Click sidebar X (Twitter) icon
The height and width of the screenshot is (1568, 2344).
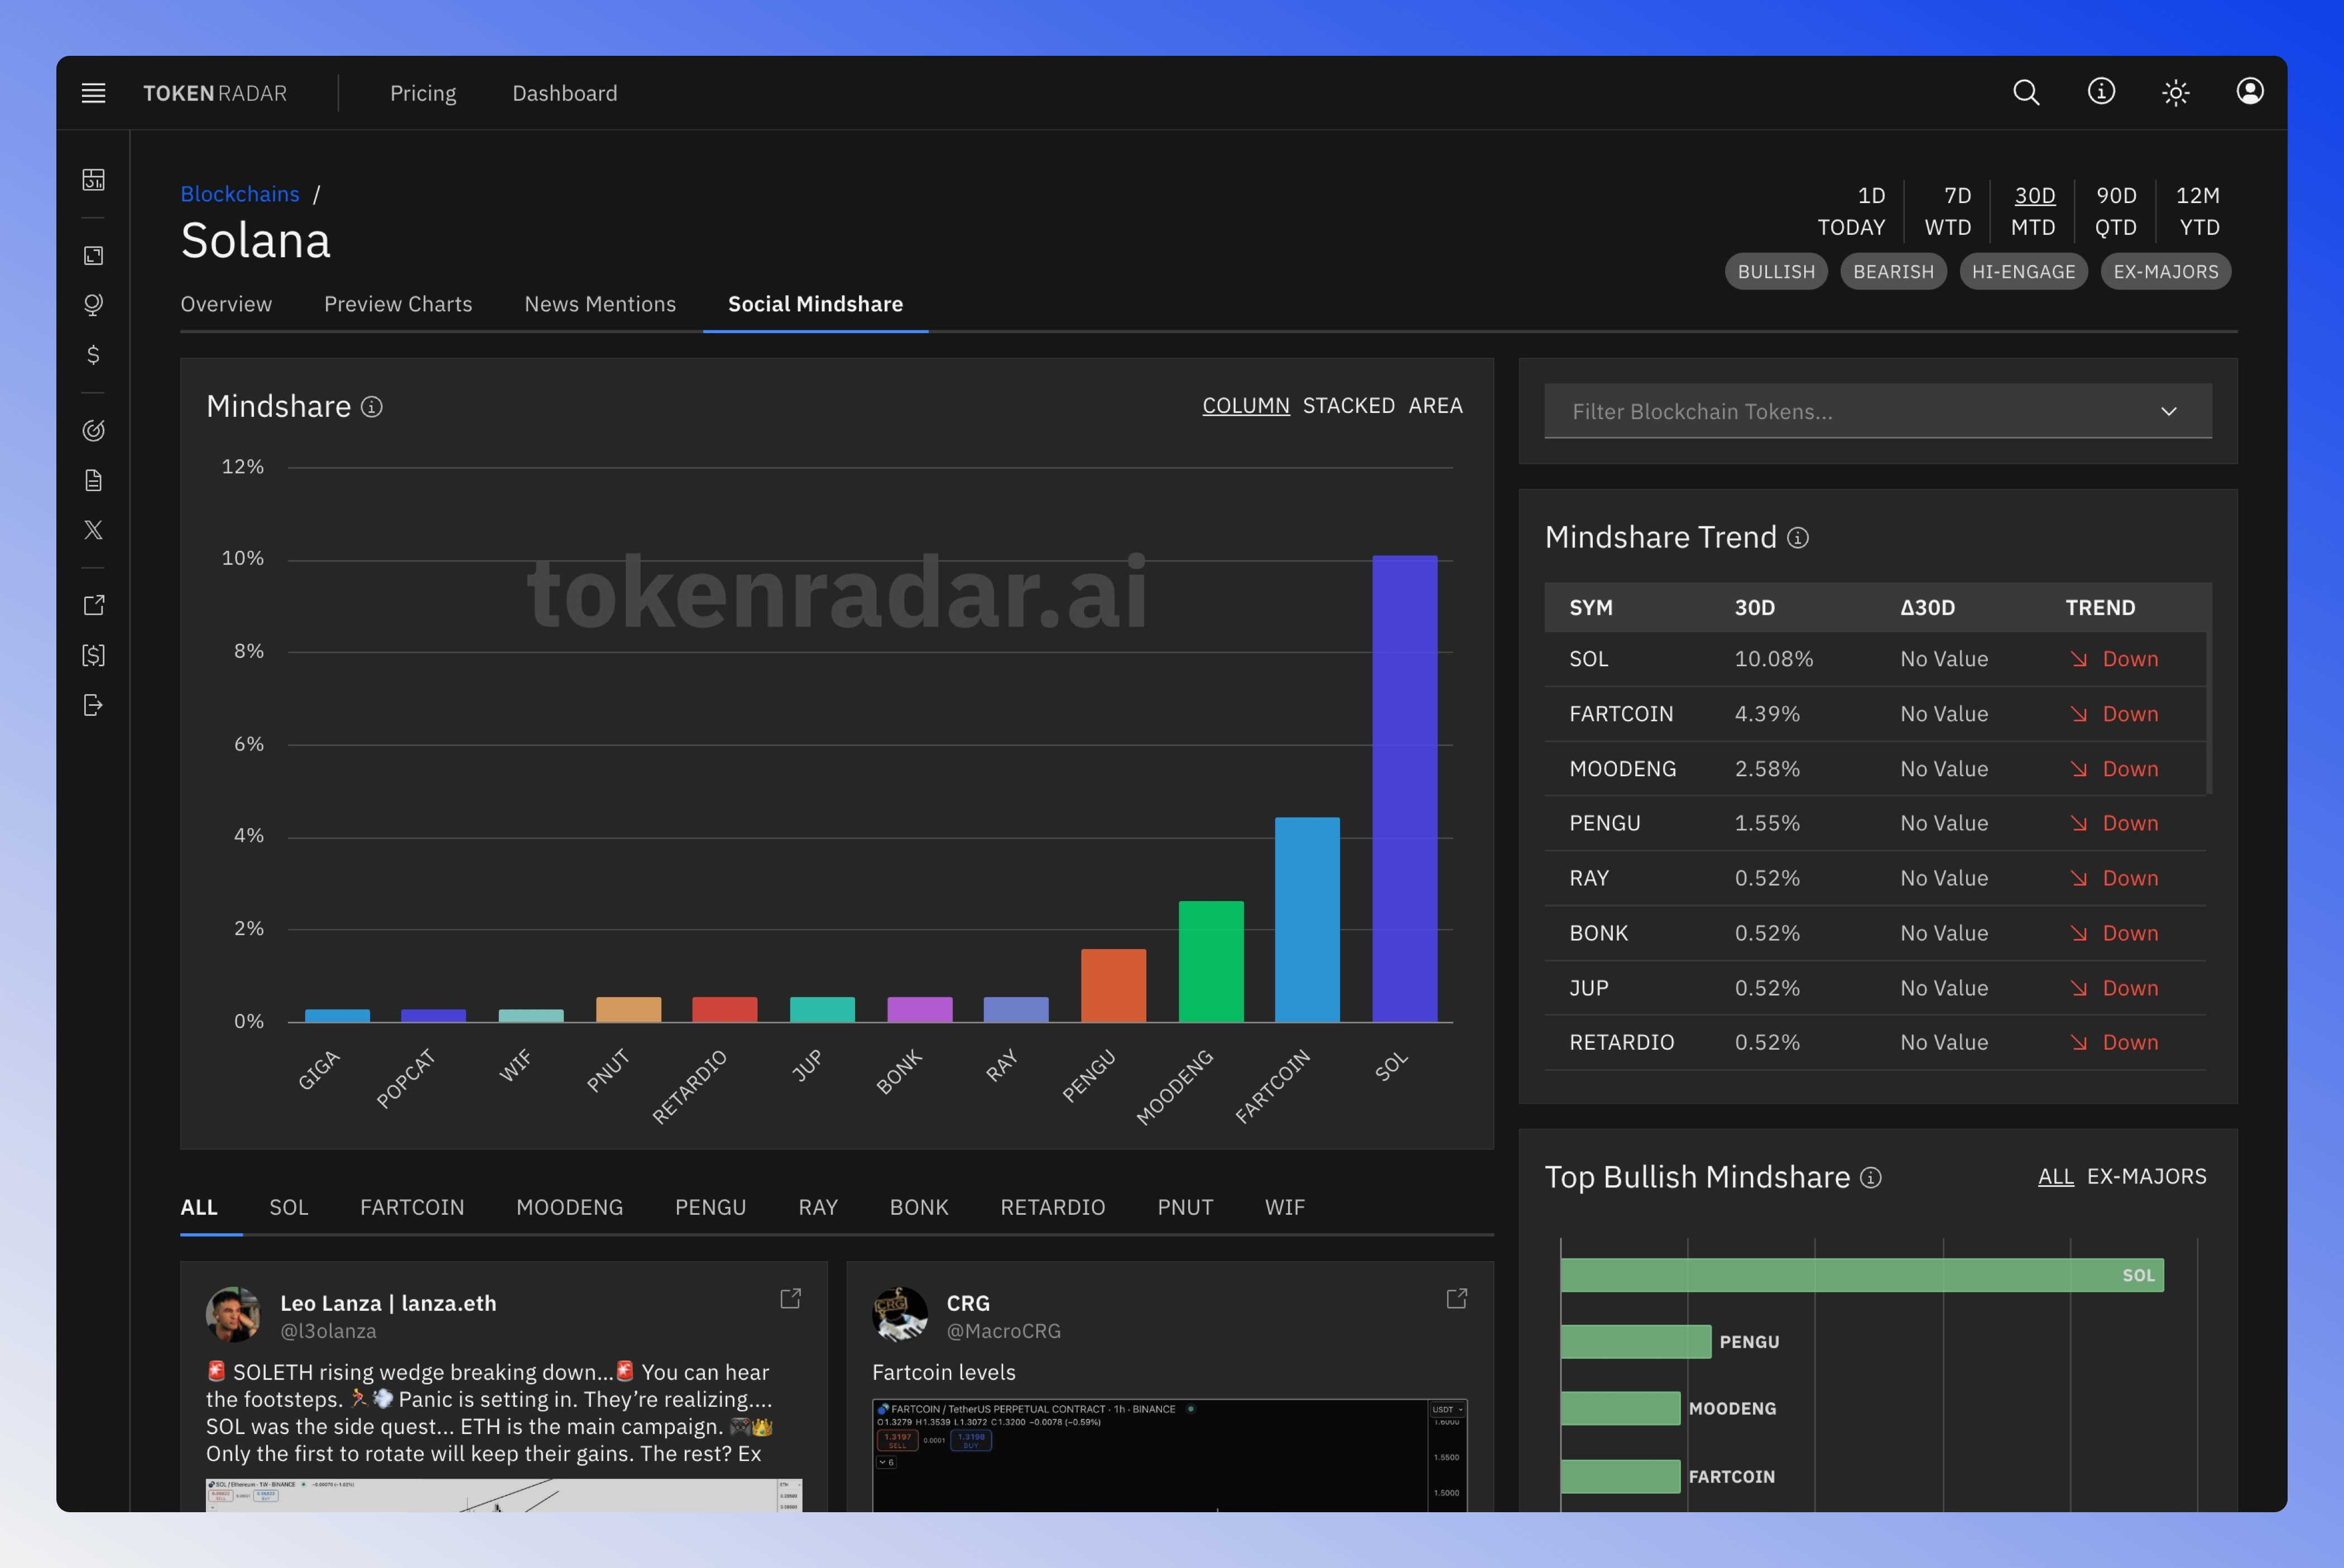93,530
